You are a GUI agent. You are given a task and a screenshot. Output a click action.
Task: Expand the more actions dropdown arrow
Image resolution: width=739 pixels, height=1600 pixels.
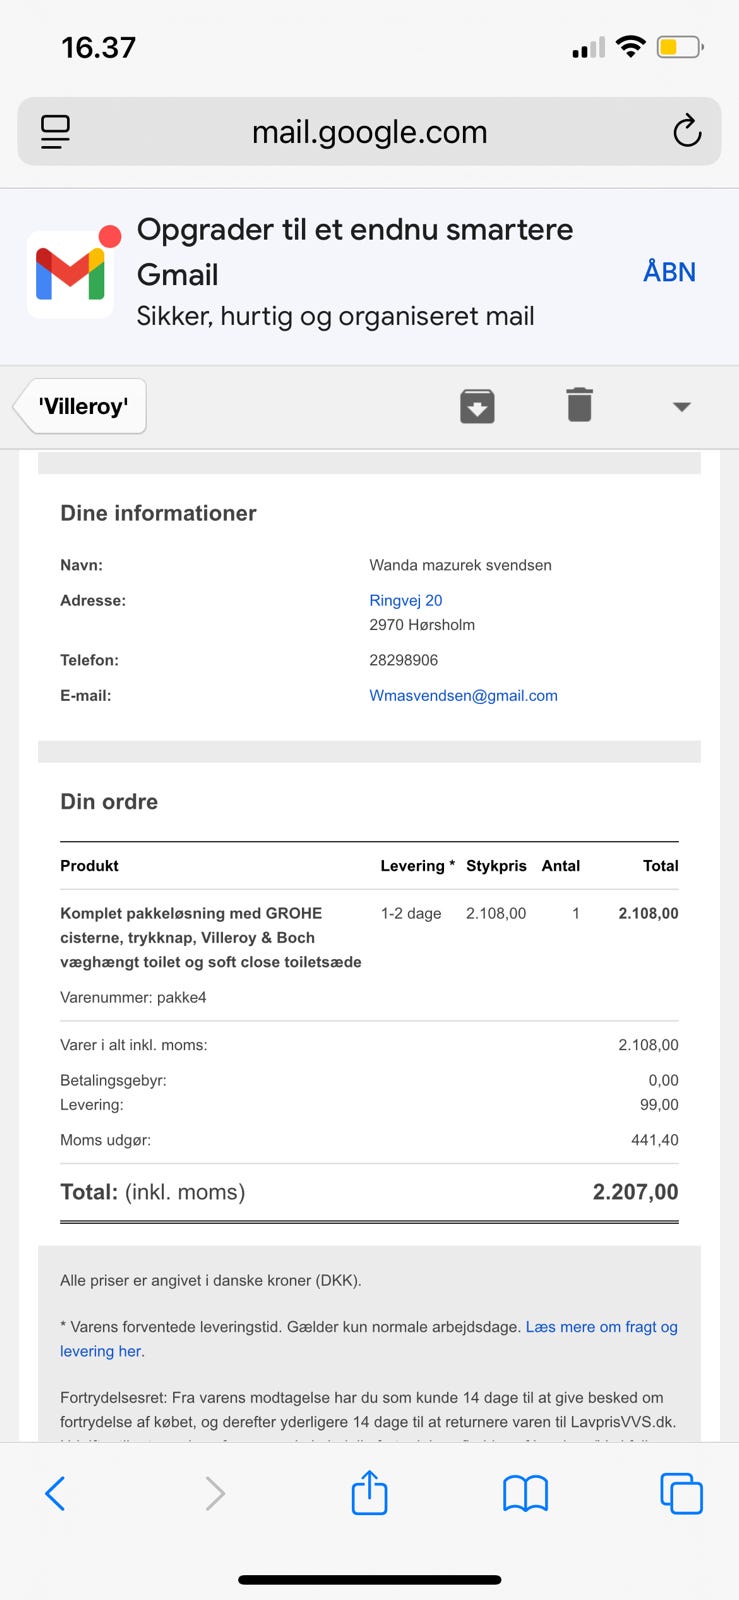click(681, 407)
